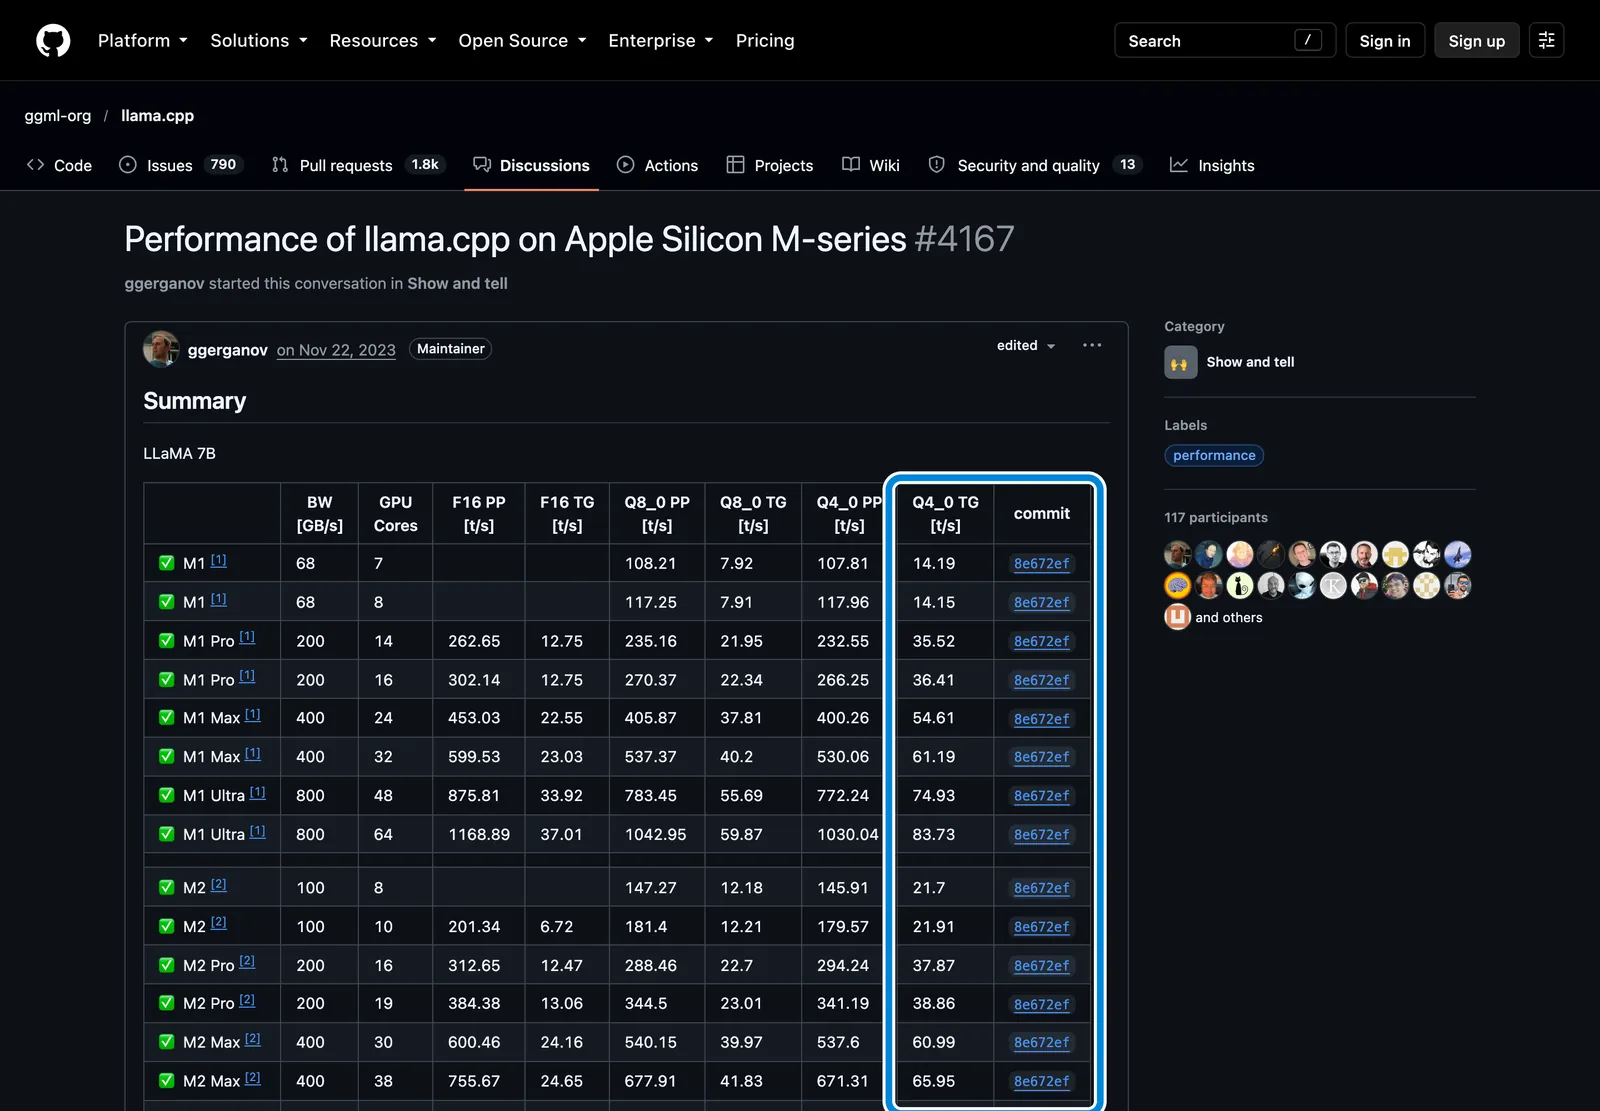Open the Insights tab
The height and width of the screenshot is (1111, 1600).
click(1212, 165)
